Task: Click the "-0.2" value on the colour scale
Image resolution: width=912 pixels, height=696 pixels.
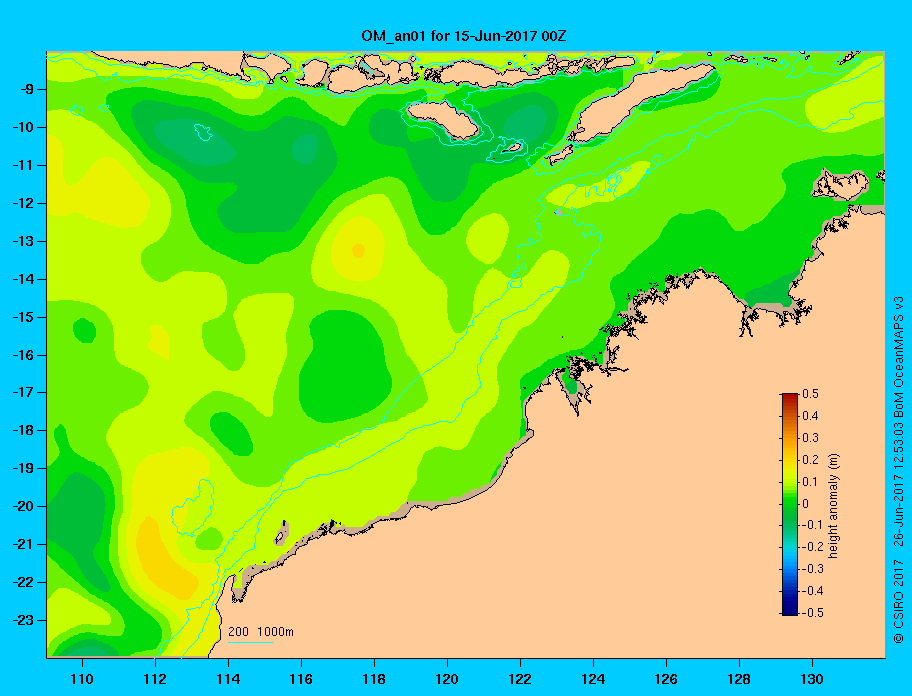Action: click(x=813, y=547)
